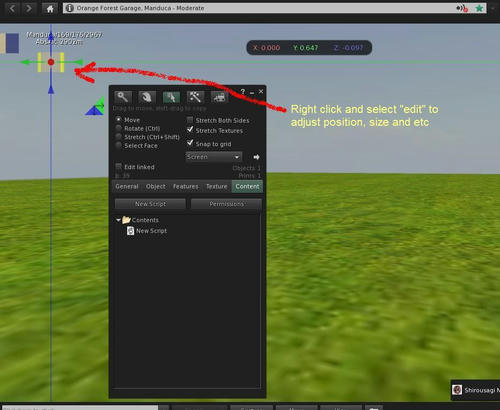Switch to the Object tab
The image size is (500, 410).
coord(156,186)
